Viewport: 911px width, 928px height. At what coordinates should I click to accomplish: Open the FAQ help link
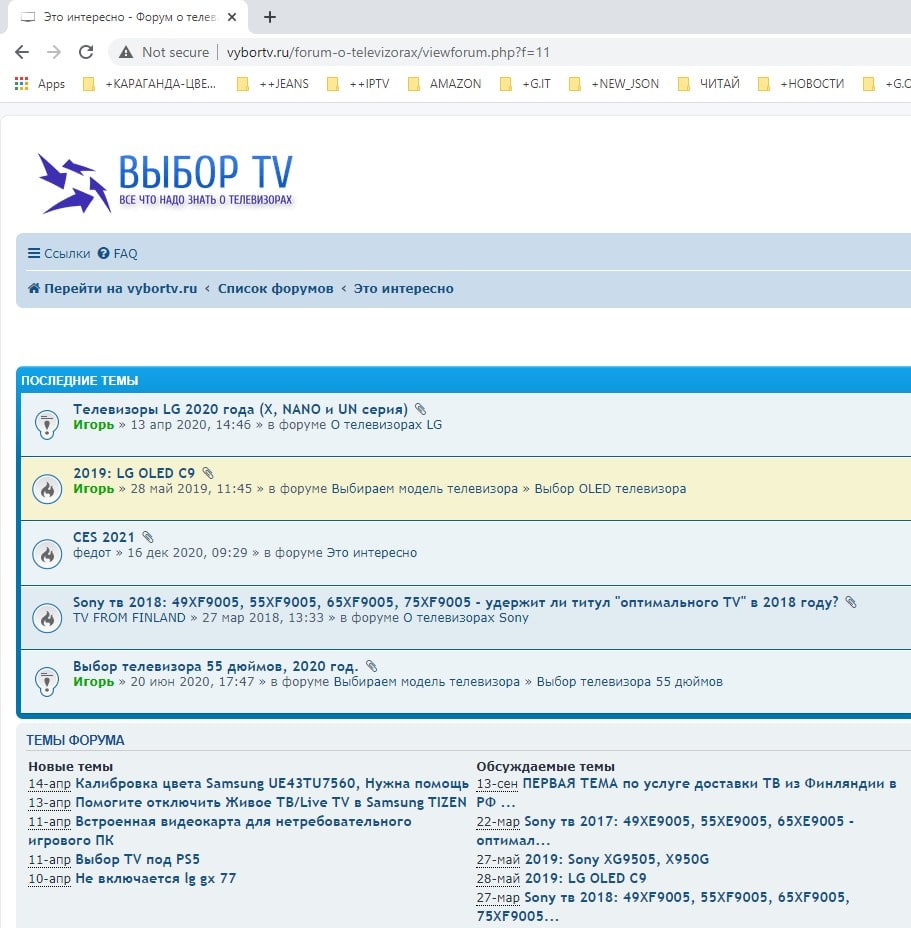coord(117,253)
